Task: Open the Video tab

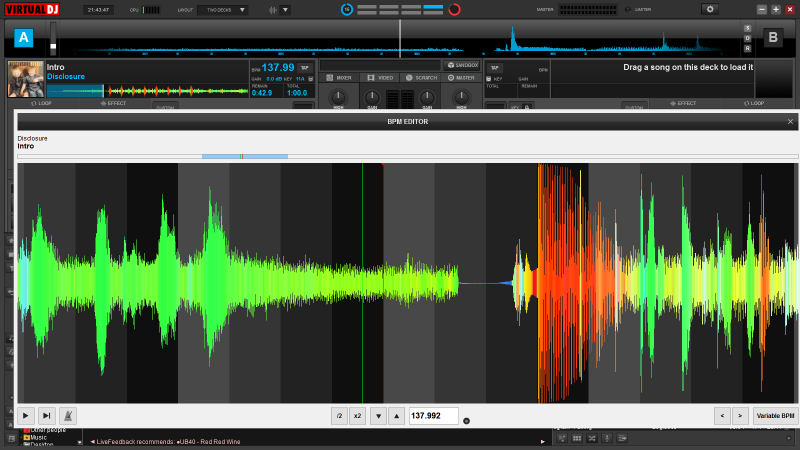Action: (380, 78)
